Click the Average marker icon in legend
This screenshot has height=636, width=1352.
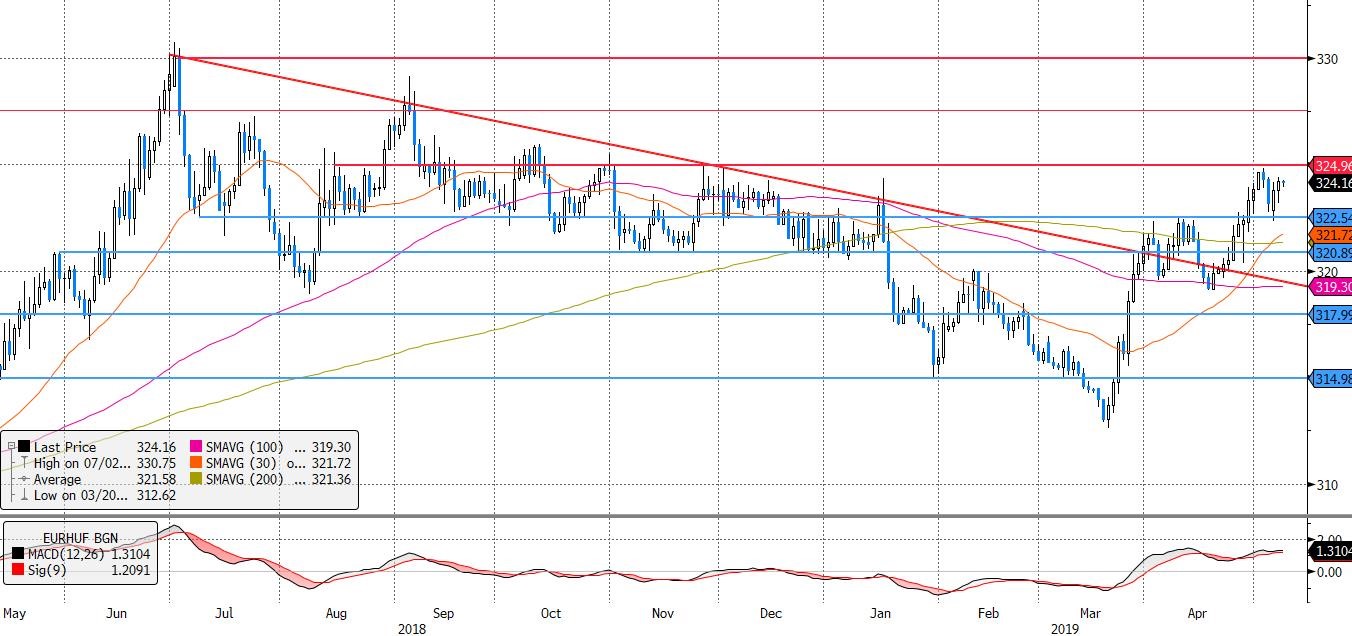pyautogui.click(x=24, y=480)
